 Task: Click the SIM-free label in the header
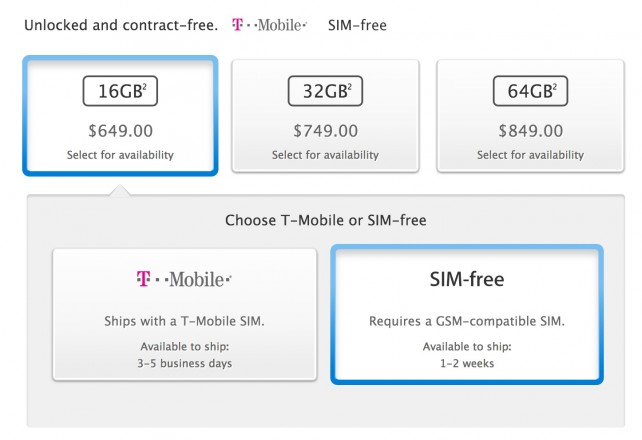pyautogui.click(x=357, y=25)
